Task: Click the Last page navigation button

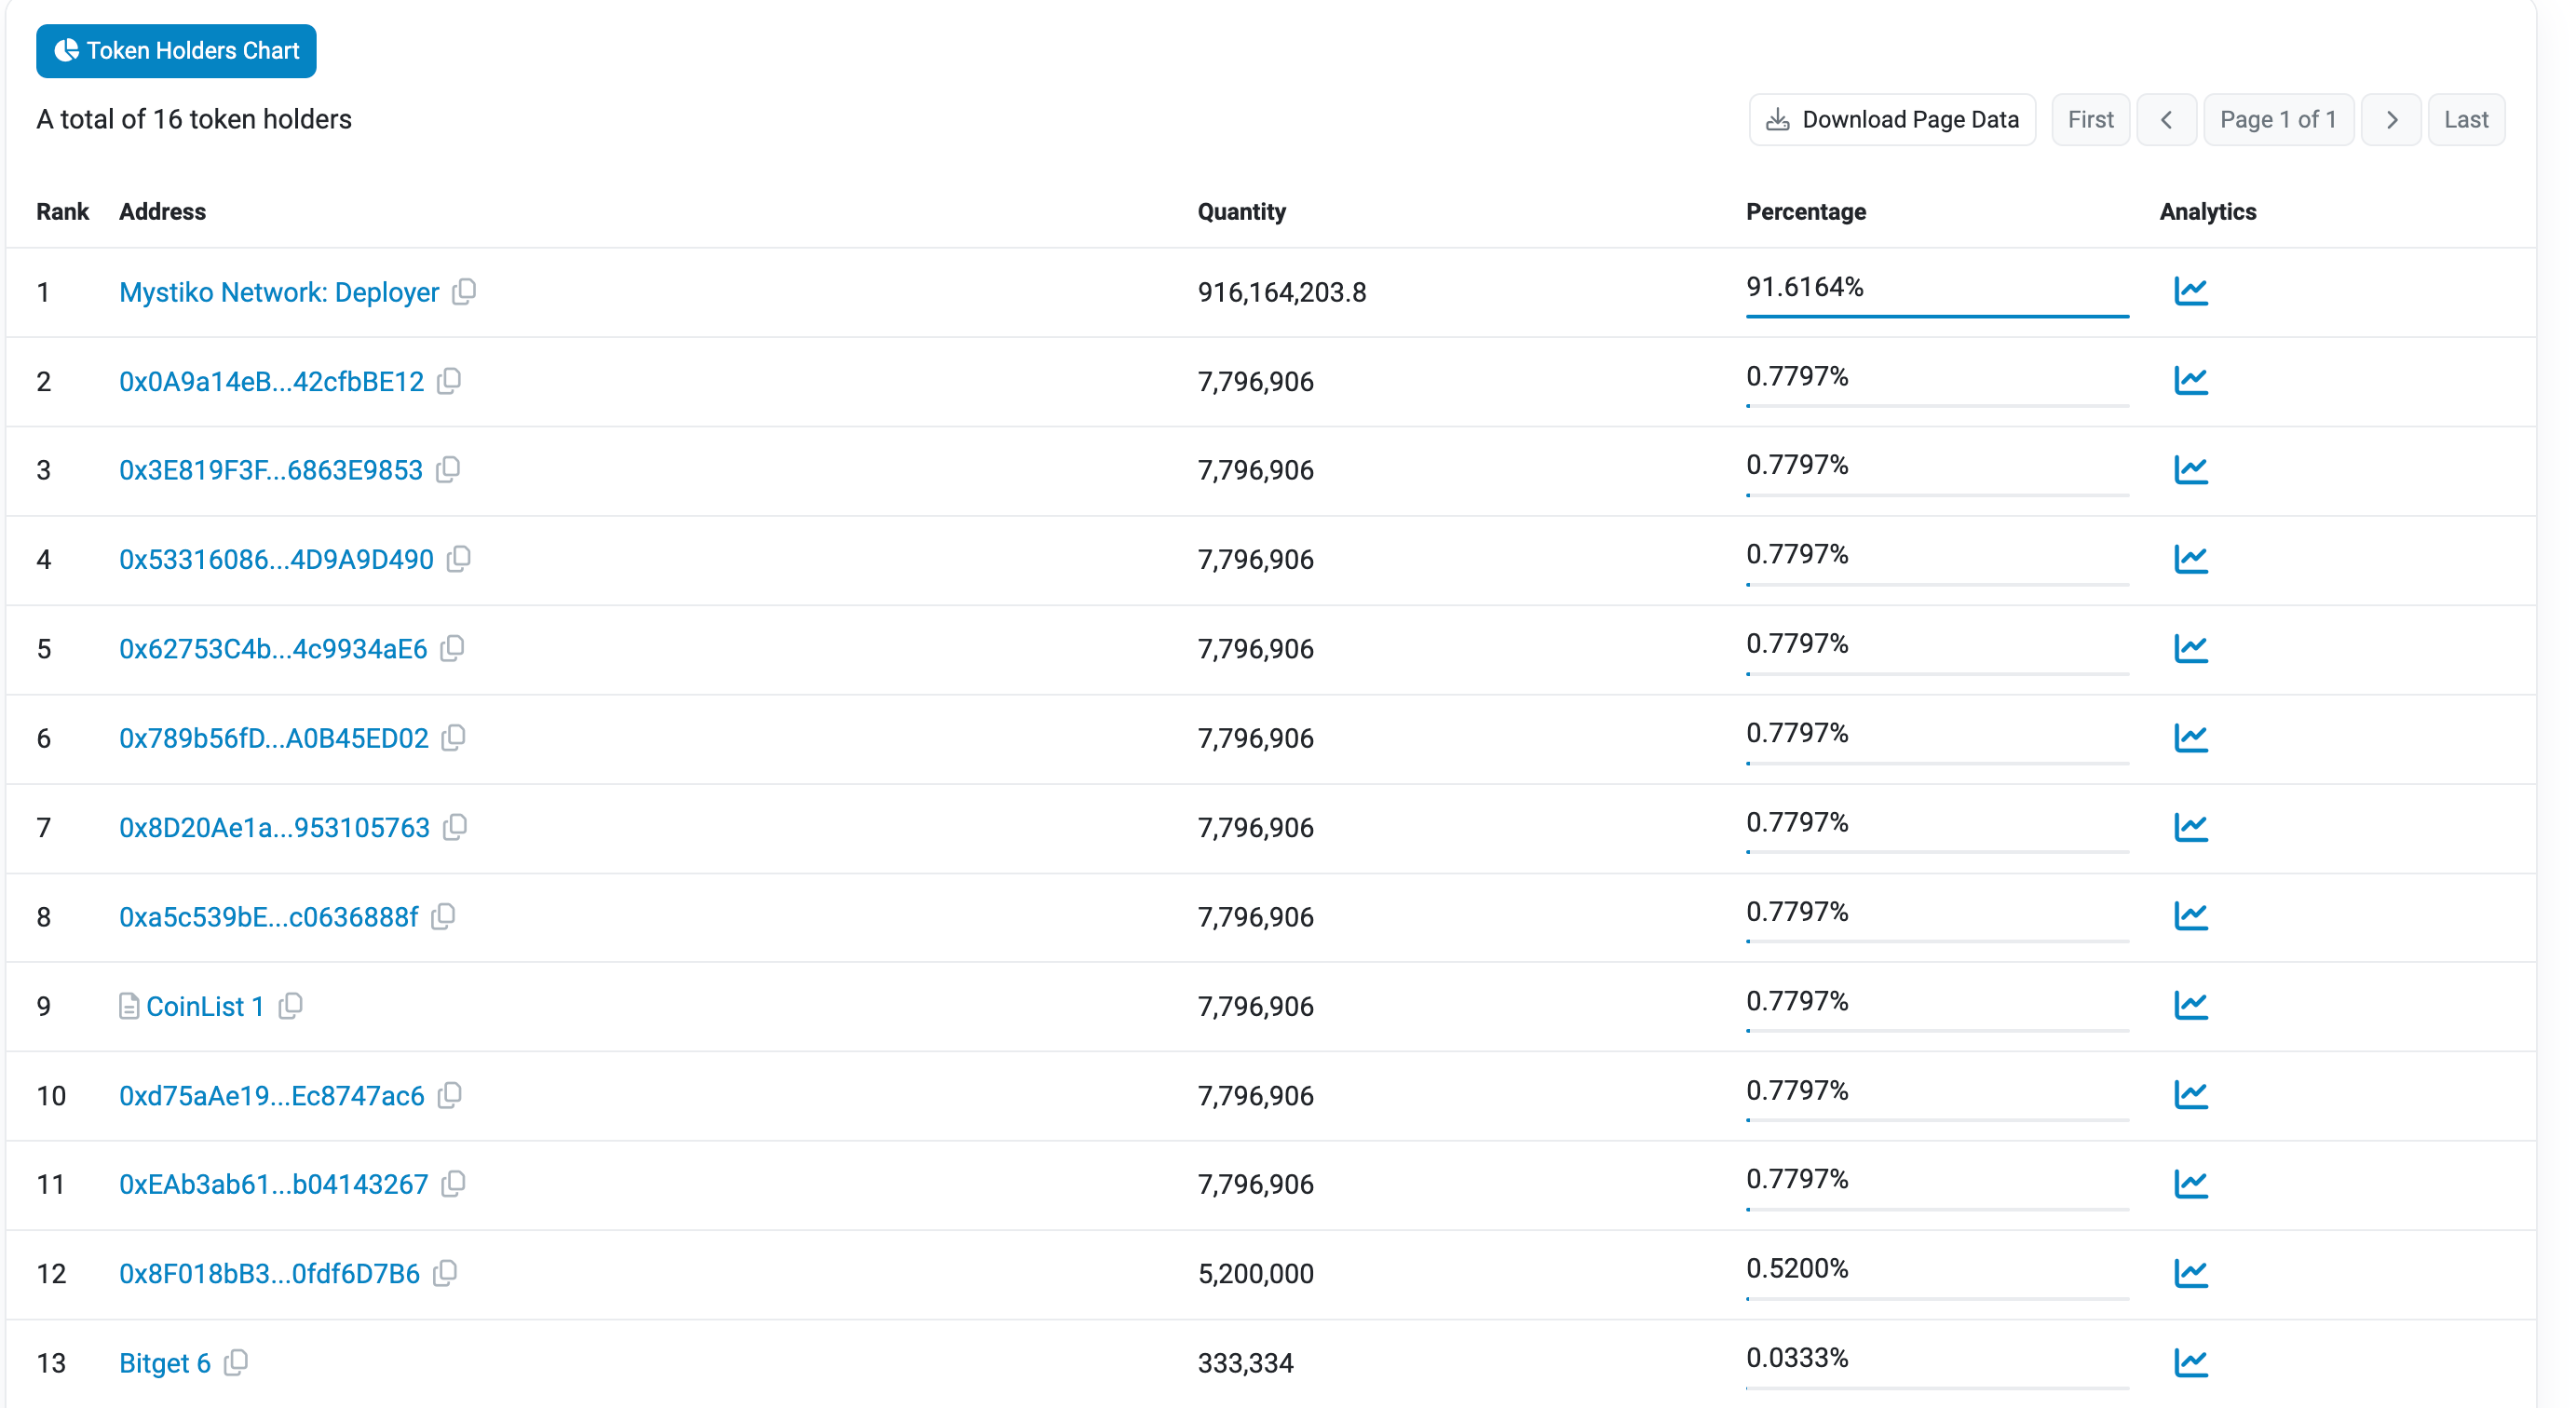Action: (2463, 119)
